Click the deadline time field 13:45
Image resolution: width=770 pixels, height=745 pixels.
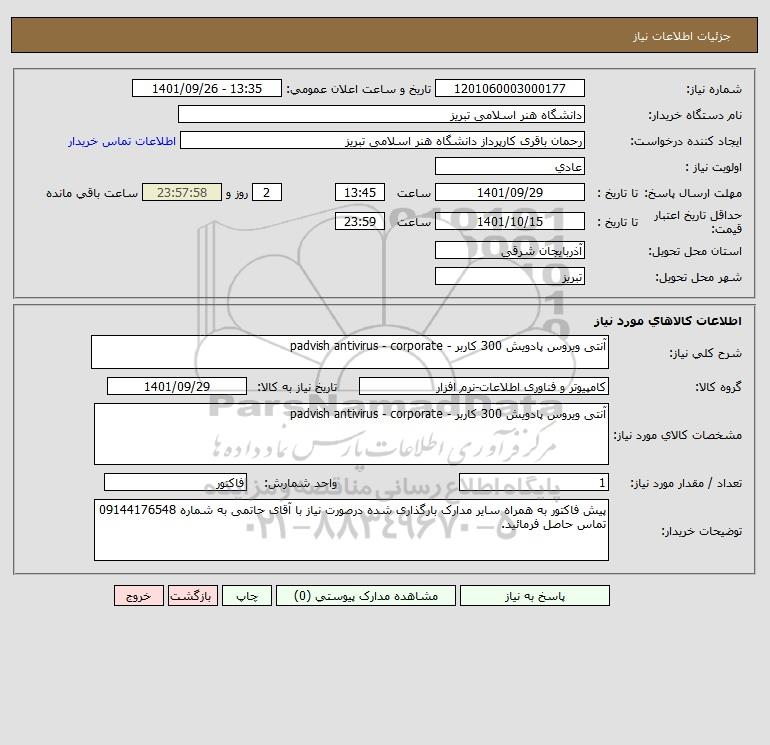(359, 193)
